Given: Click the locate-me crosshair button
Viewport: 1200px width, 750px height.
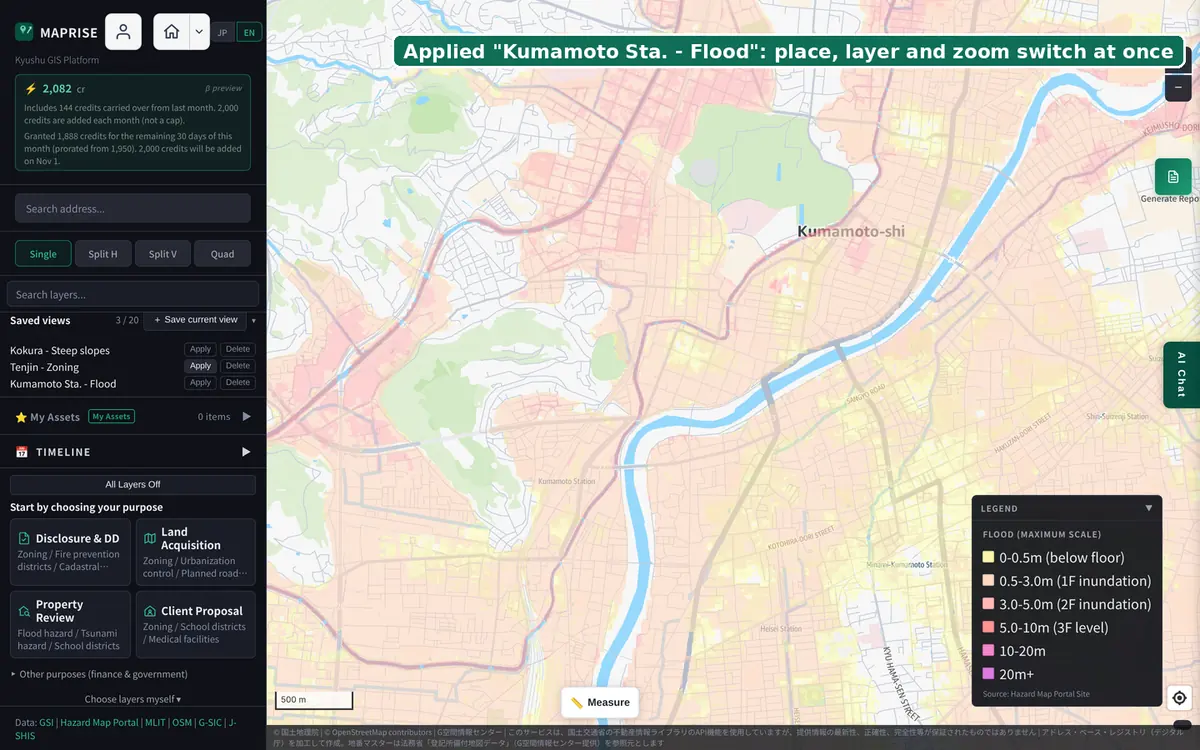Looking at the screenshot, I should tap(1179, 698).
